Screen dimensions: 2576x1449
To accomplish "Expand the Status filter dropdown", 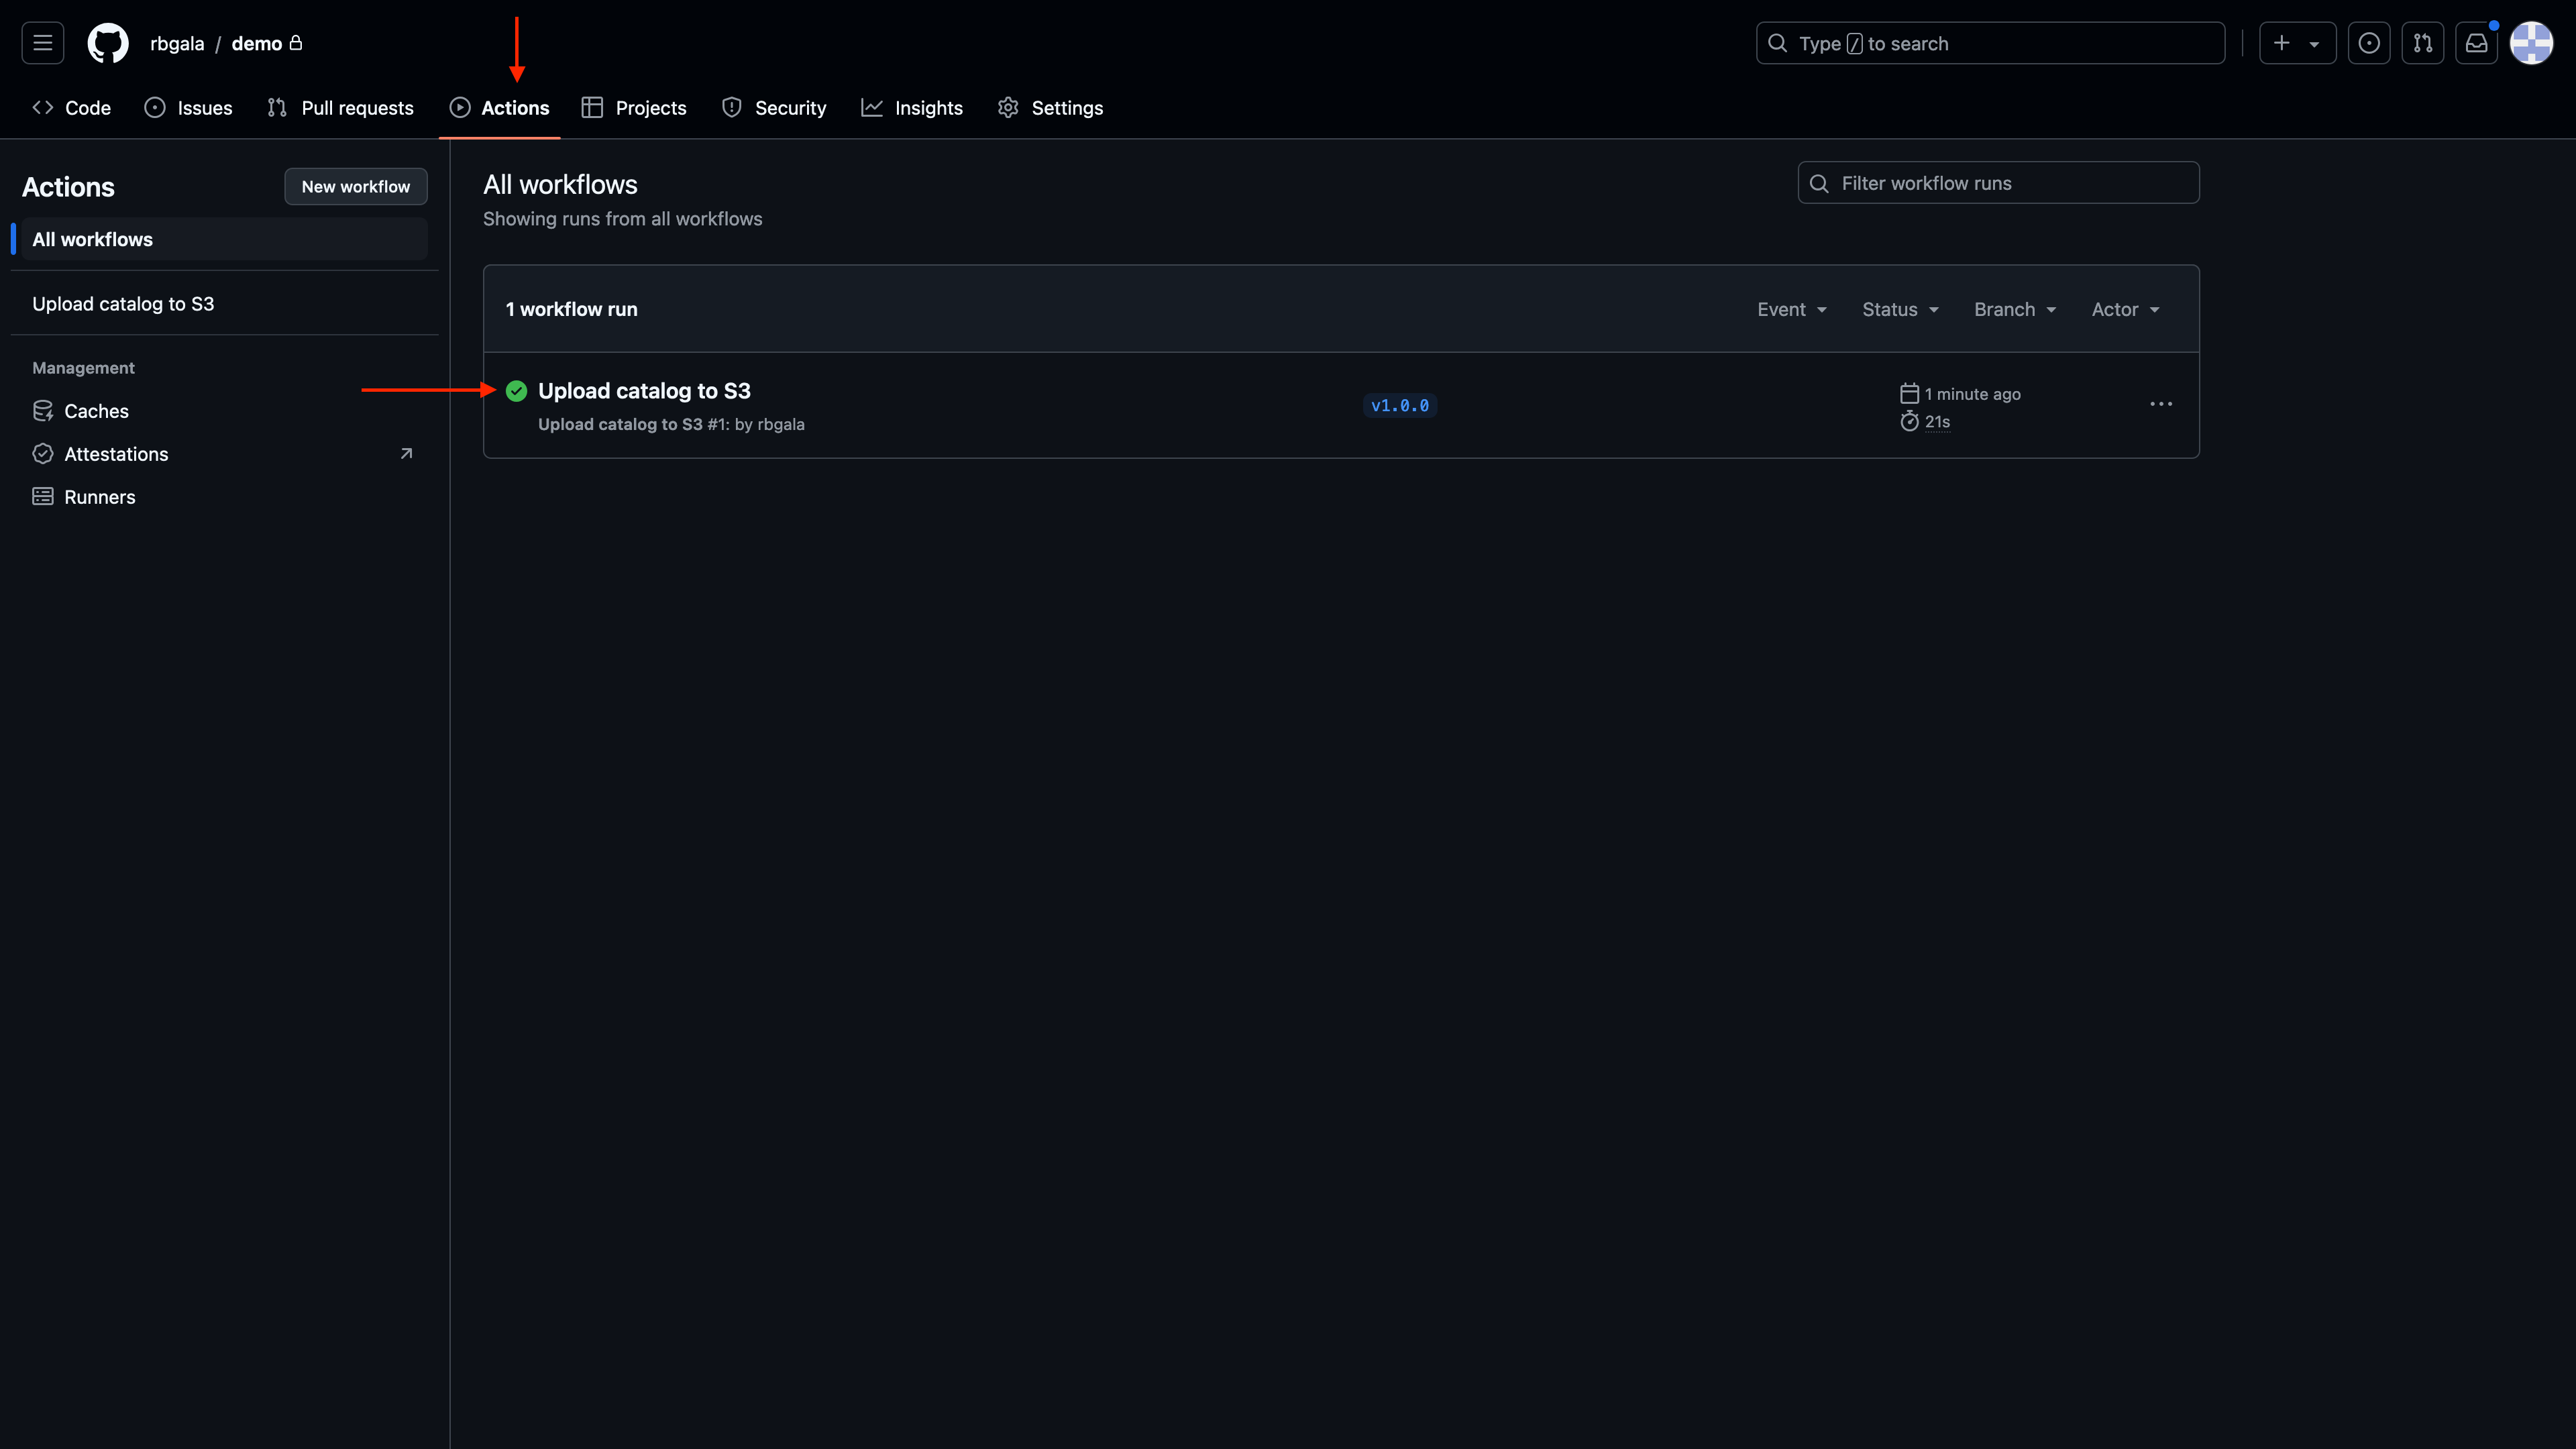I will 1900,309.
